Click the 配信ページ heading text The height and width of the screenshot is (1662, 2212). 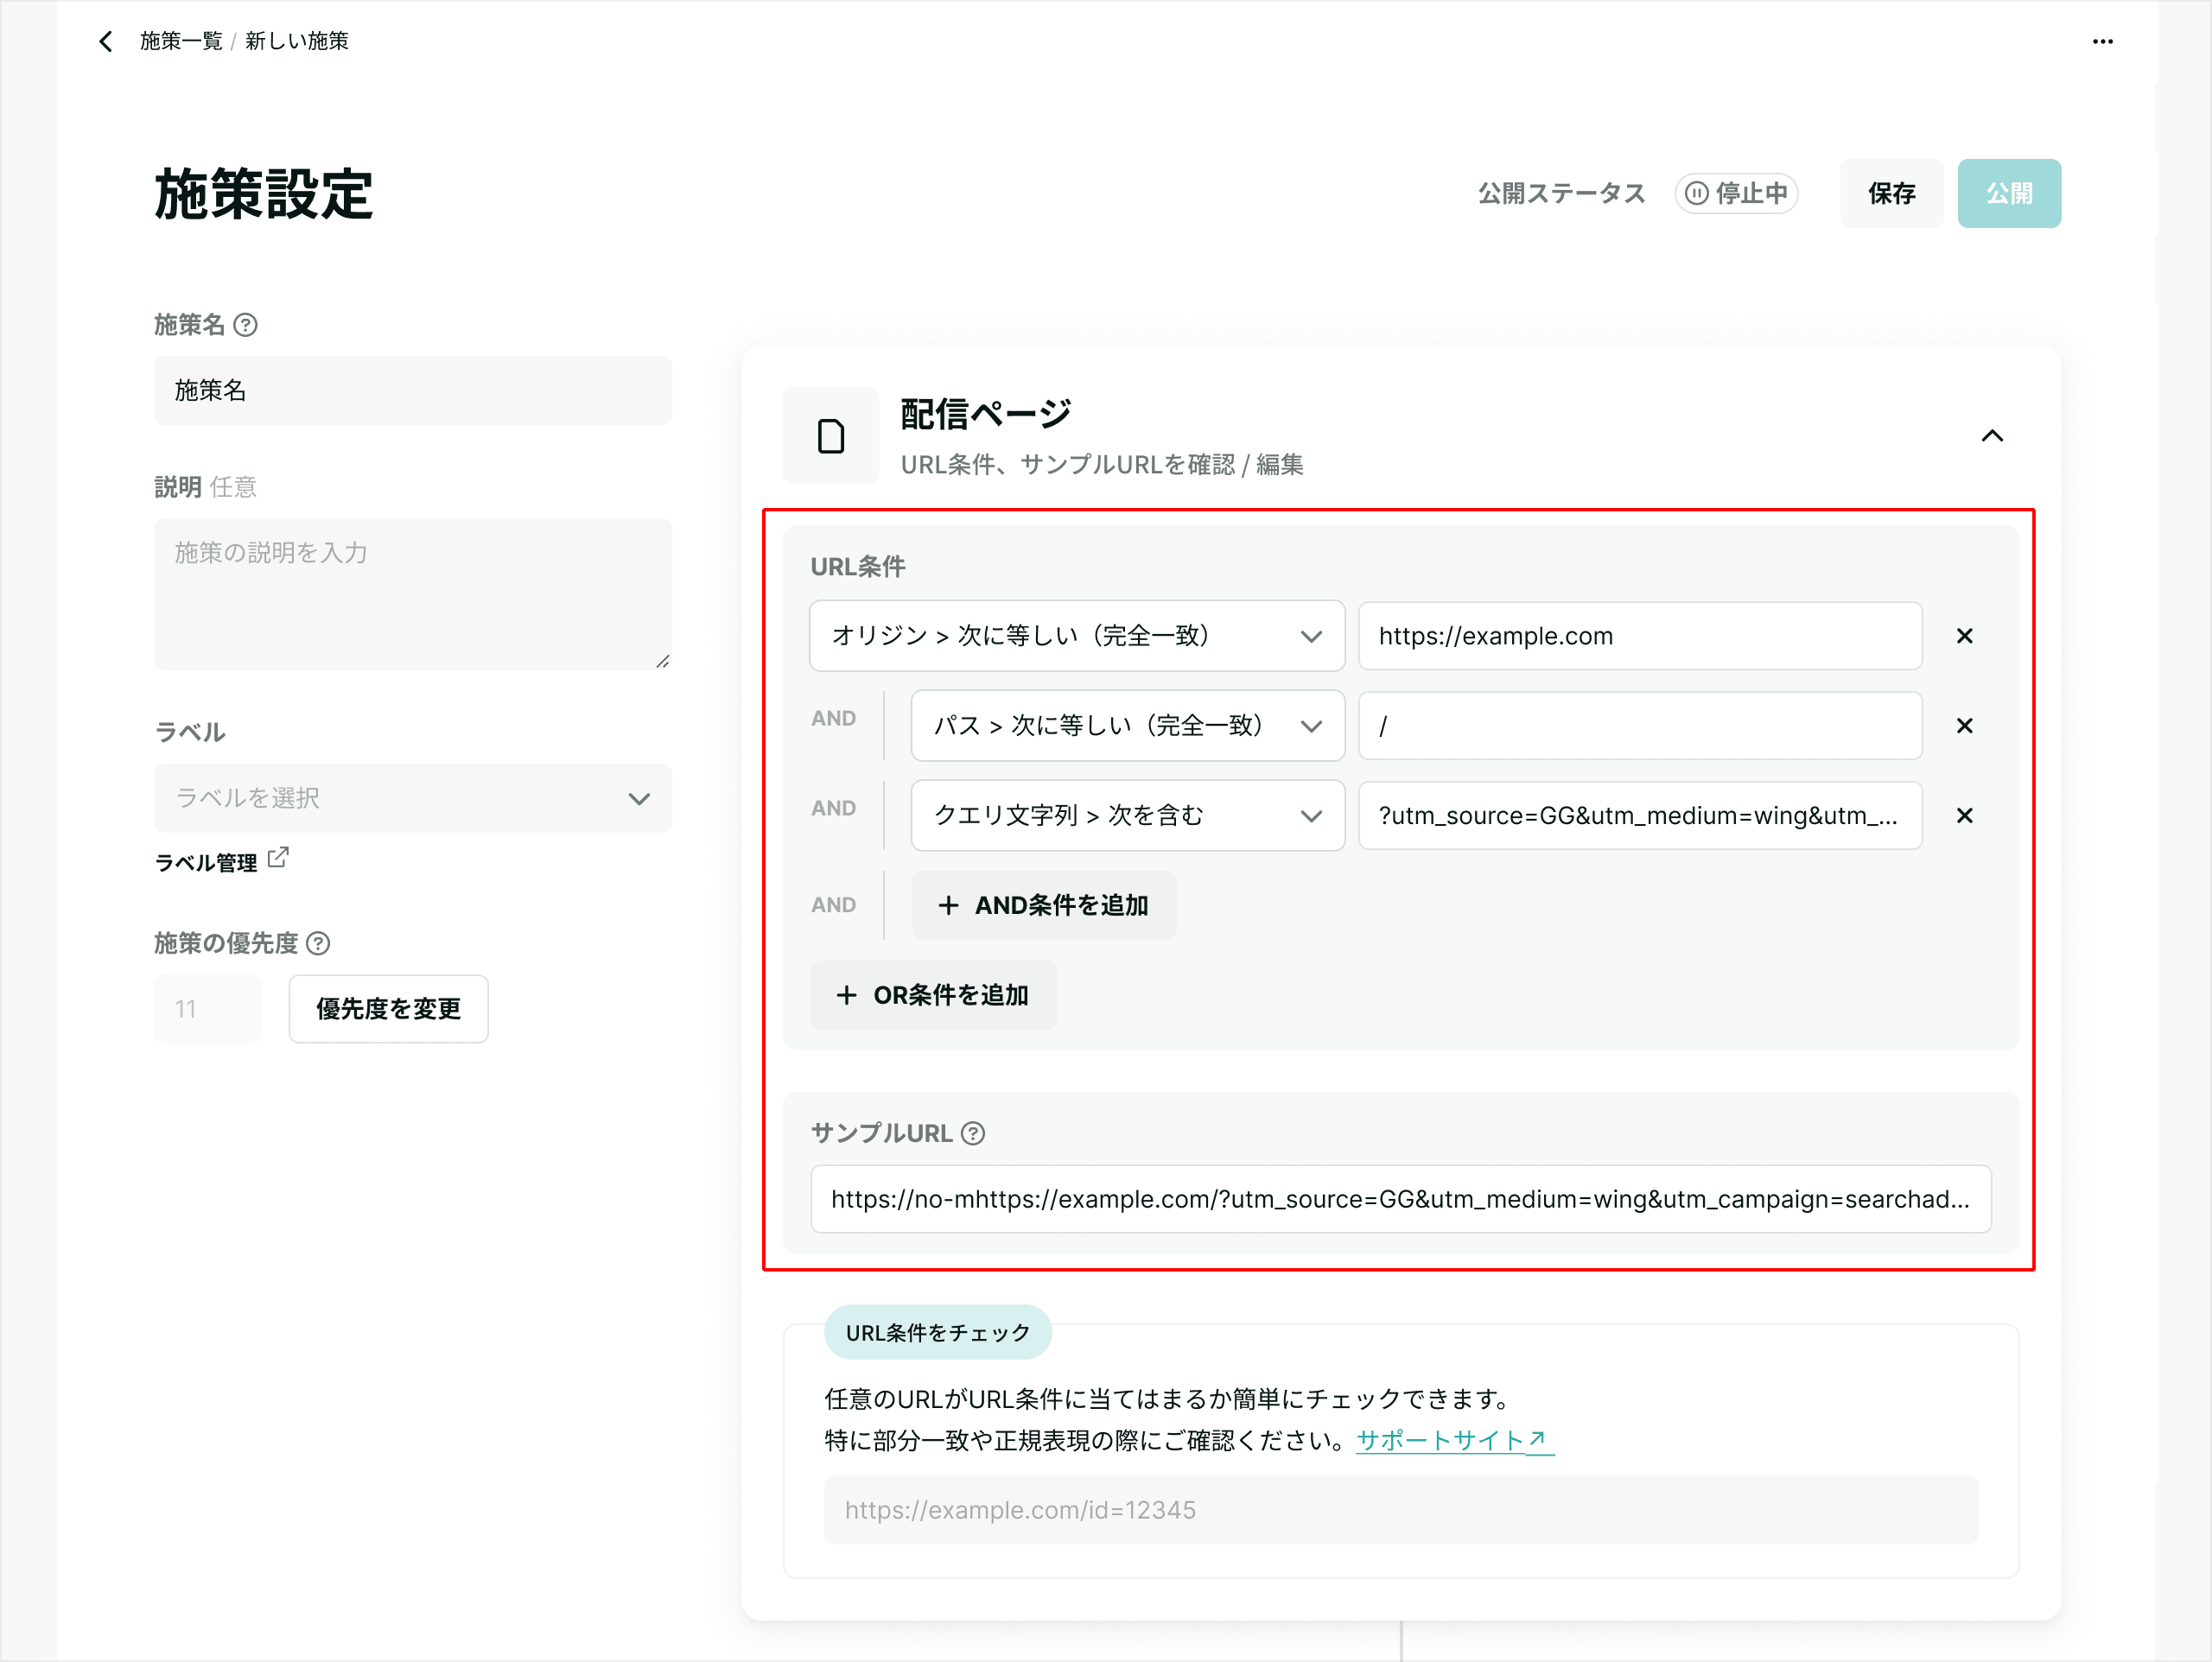coord(986,414)
